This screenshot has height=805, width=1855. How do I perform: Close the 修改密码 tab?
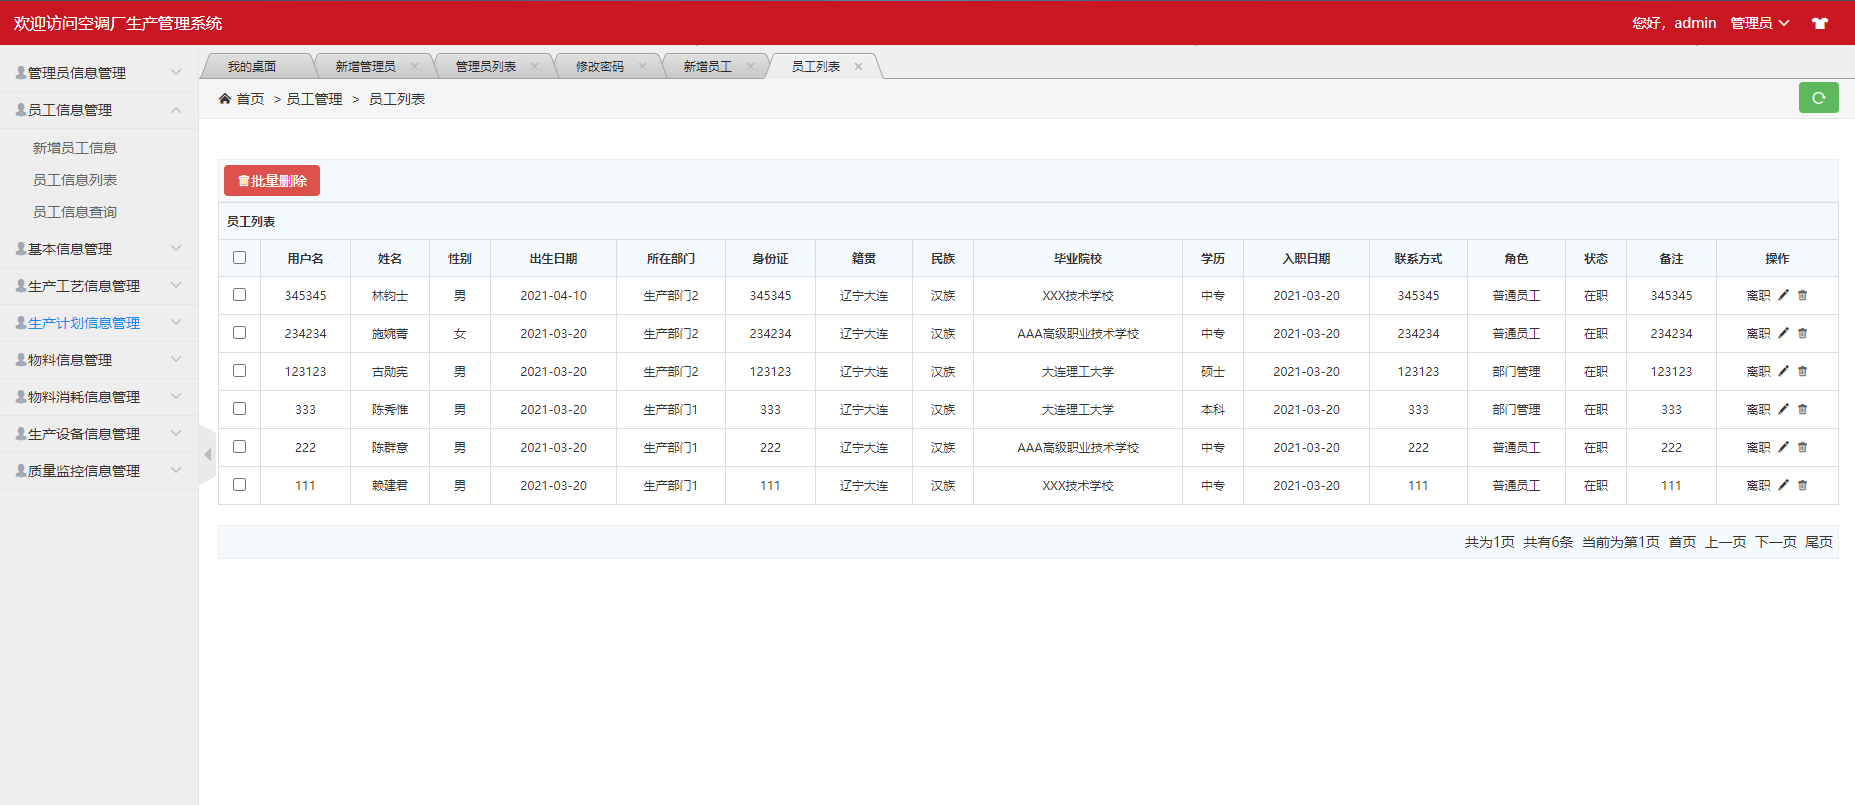click(x=642, y=66)
